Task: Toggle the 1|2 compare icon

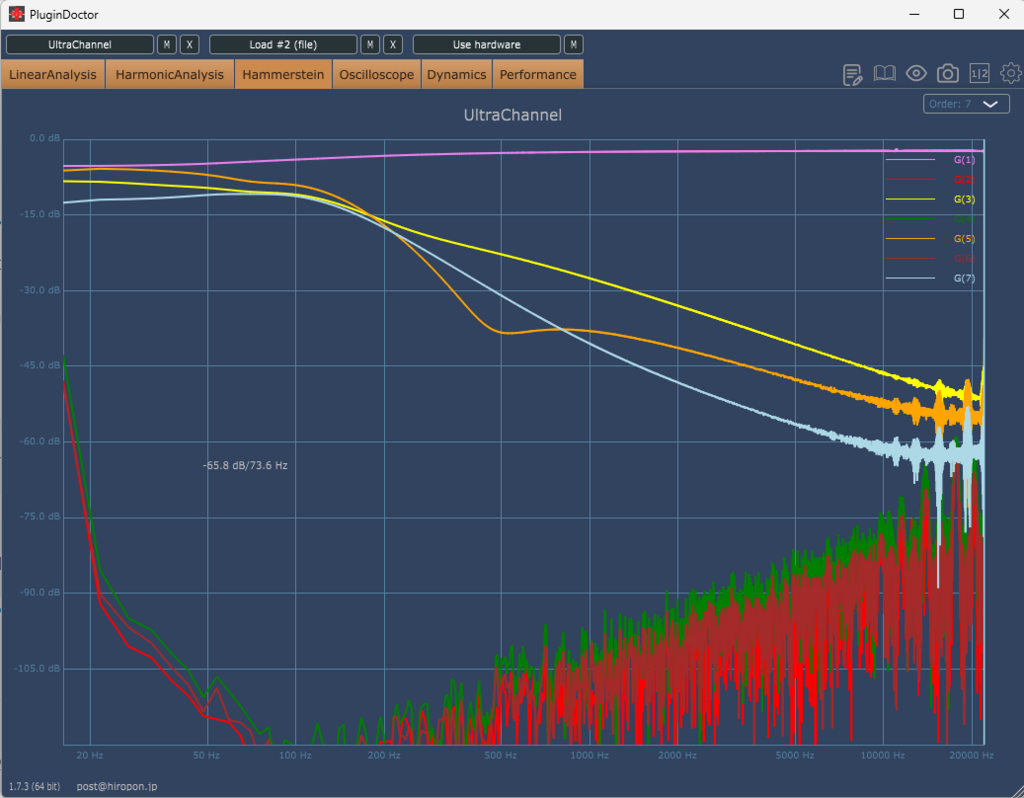Action: (x=979, y=73)
